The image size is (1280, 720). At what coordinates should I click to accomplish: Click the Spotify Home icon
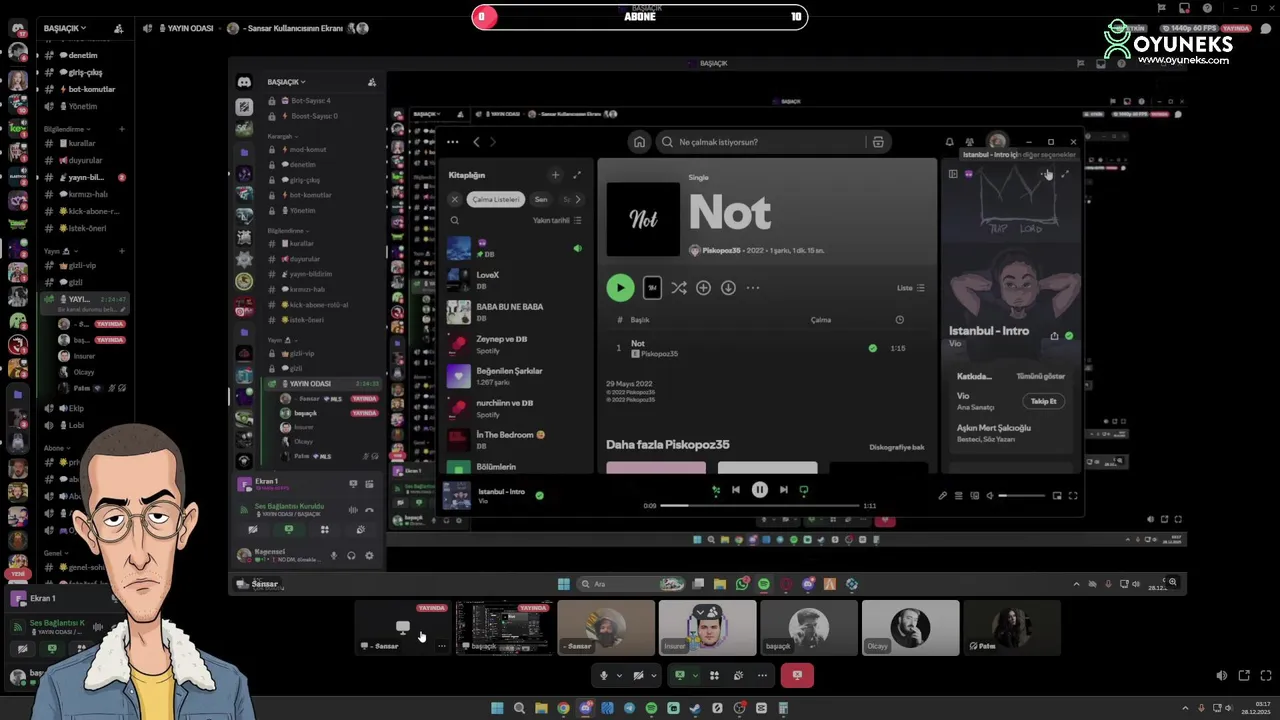[640, 142]
